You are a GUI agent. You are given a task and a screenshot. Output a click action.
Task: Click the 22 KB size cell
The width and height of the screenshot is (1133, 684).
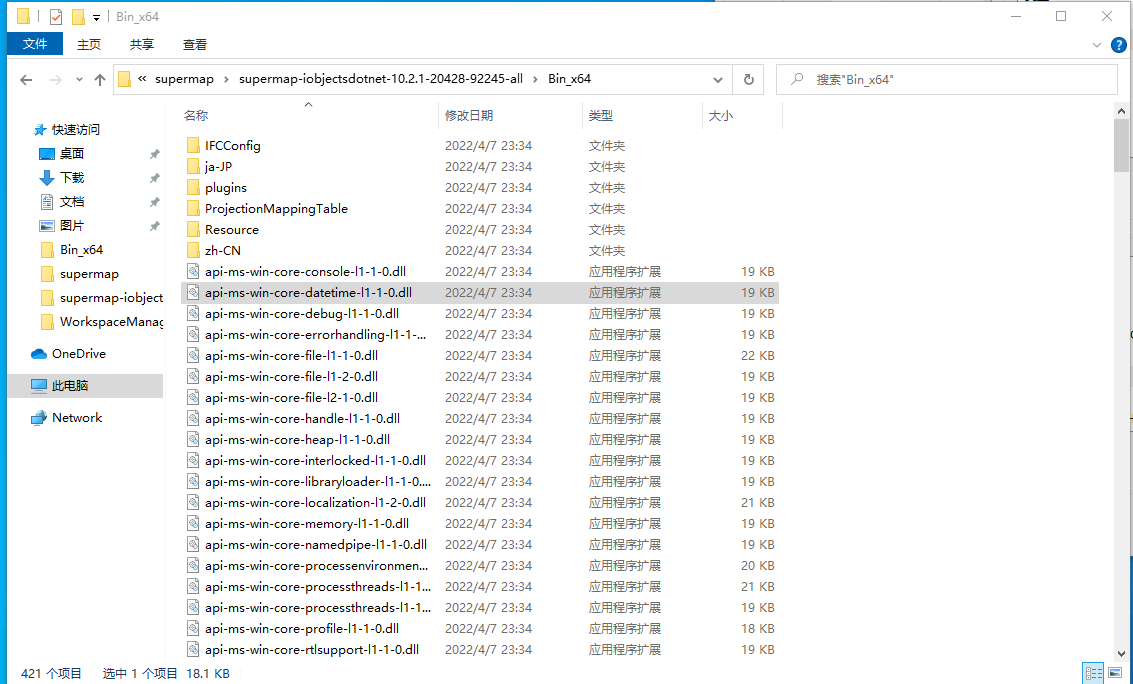(x=757, y=355)
